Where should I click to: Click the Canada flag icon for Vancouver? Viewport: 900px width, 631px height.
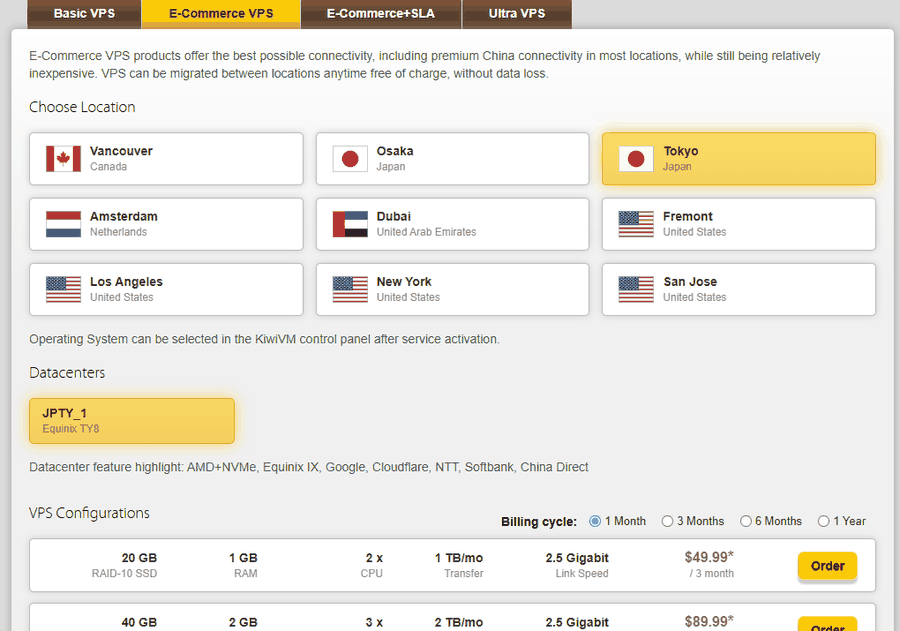(x=63, y=159)
